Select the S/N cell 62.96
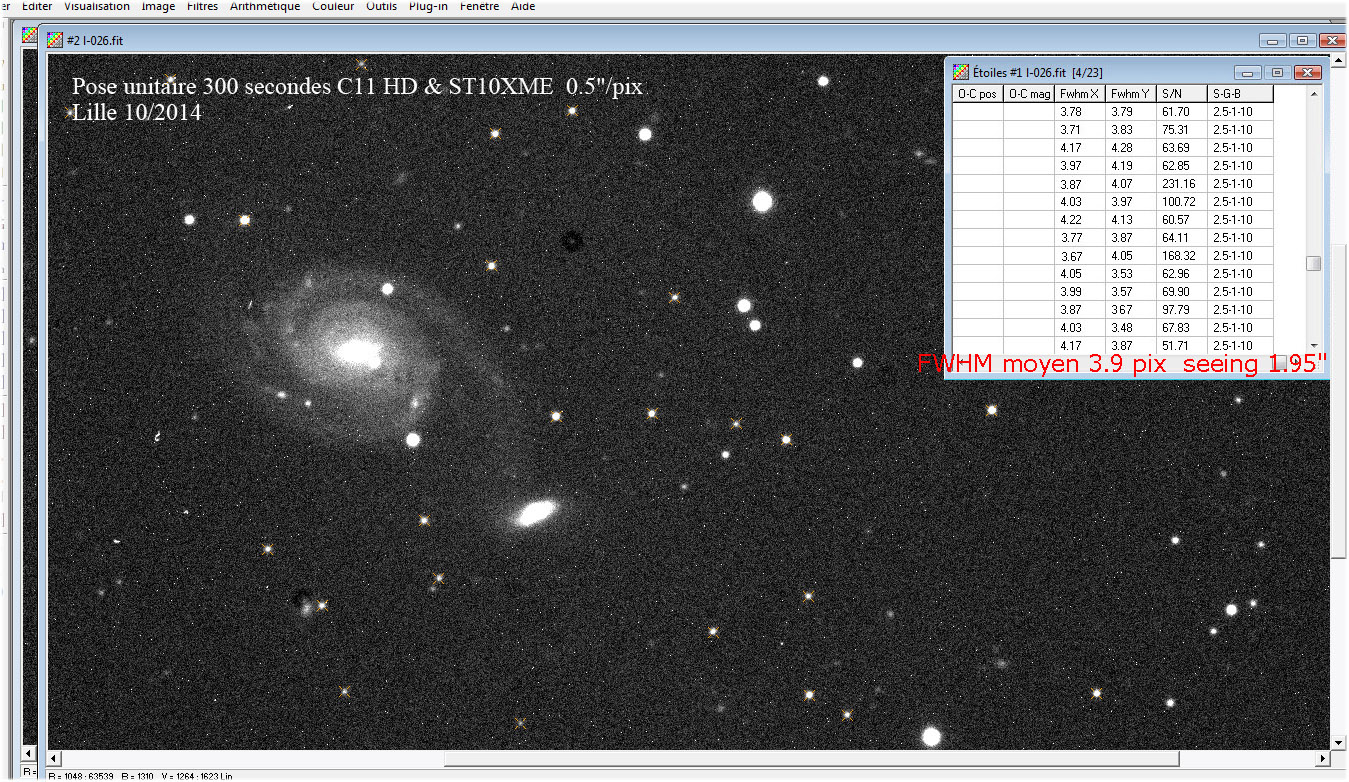 (x=1183, y=274)
